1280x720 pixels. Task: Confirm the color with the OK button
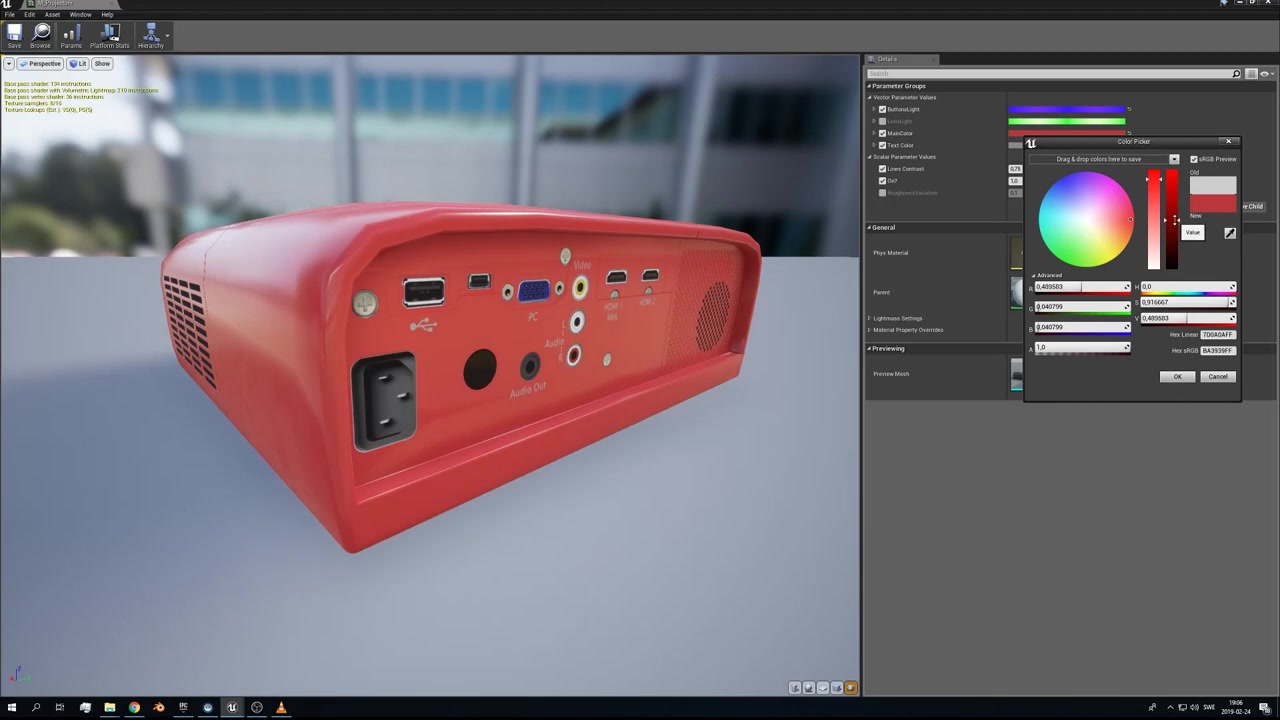(1177, 376)
